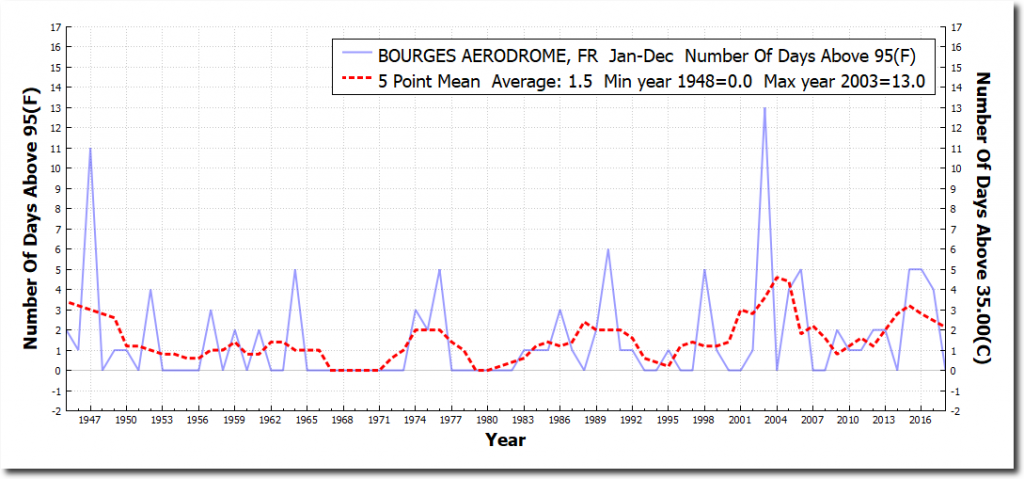Image resolution: width=1024 pixels, height=479 pixels.
Task: Click the 1964 peak at 5 days
Action: point(294,269)
